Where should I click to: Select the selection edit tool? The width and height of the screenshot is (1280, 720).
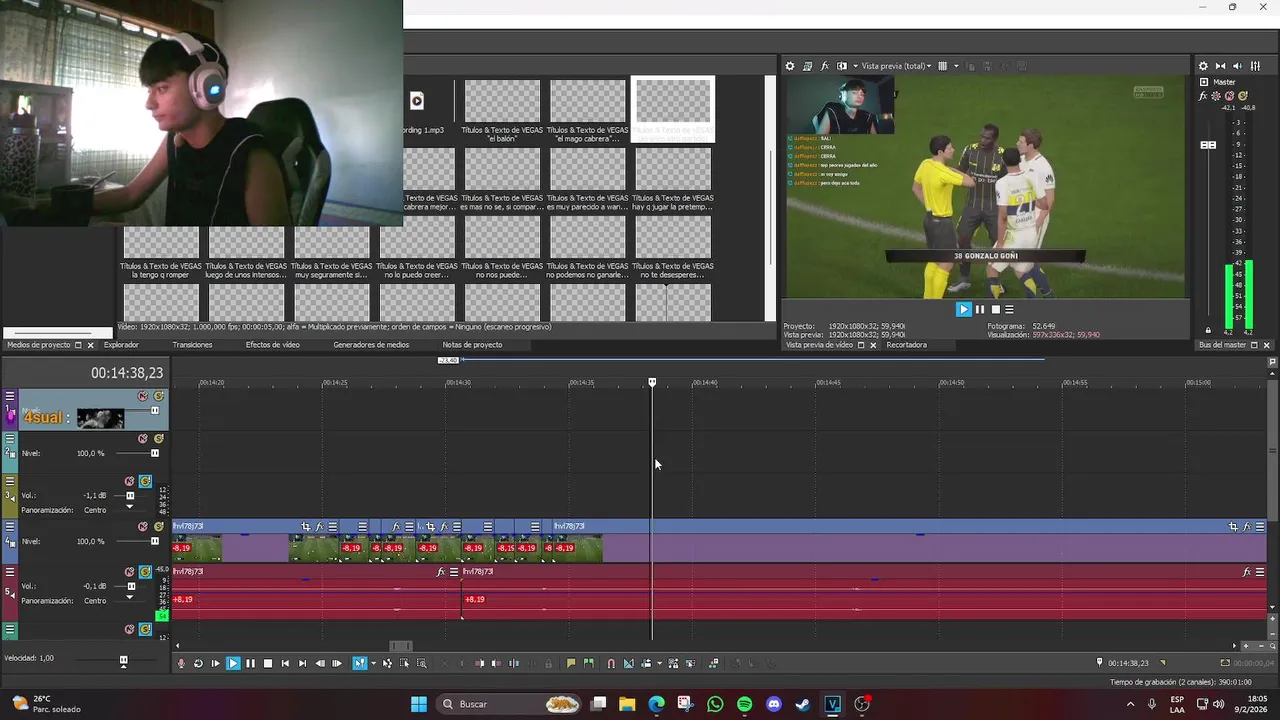pos(404,663)
